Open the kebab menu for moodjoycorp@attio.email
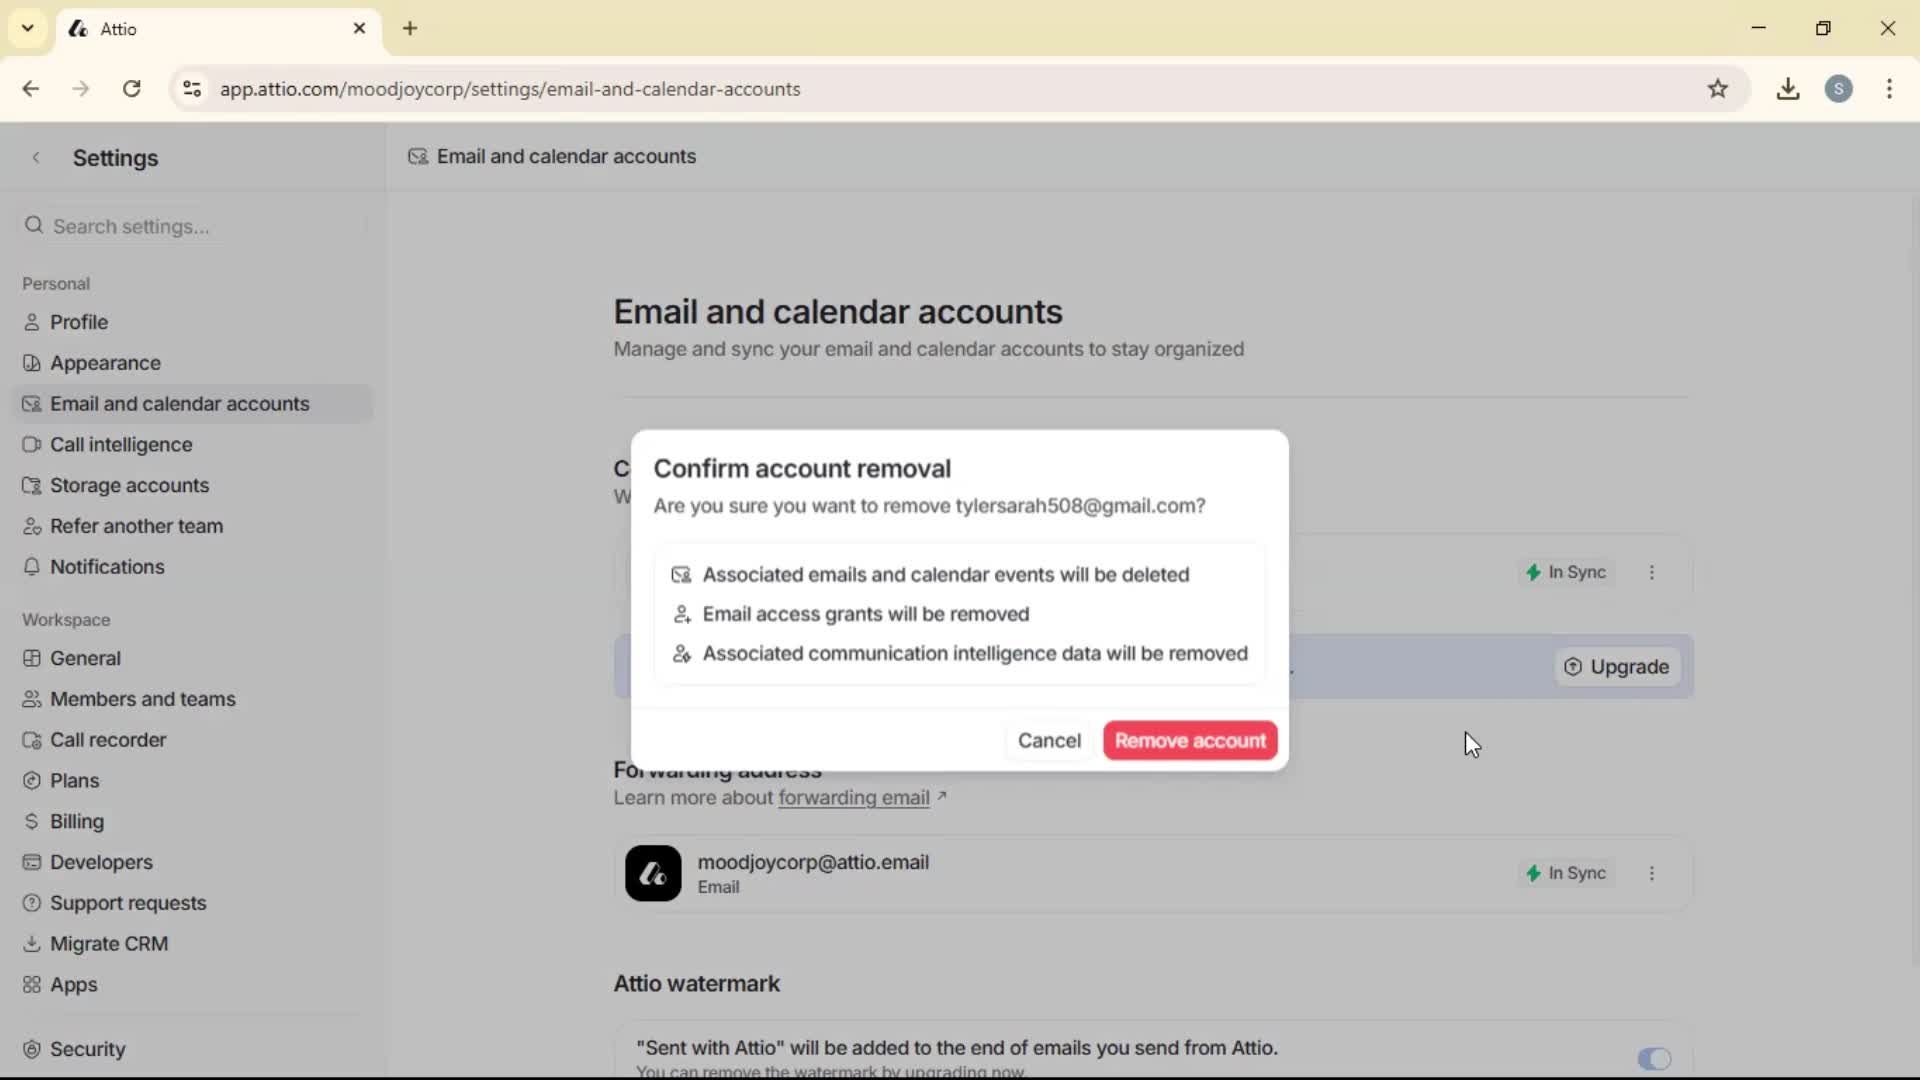 pos(1652,873)
